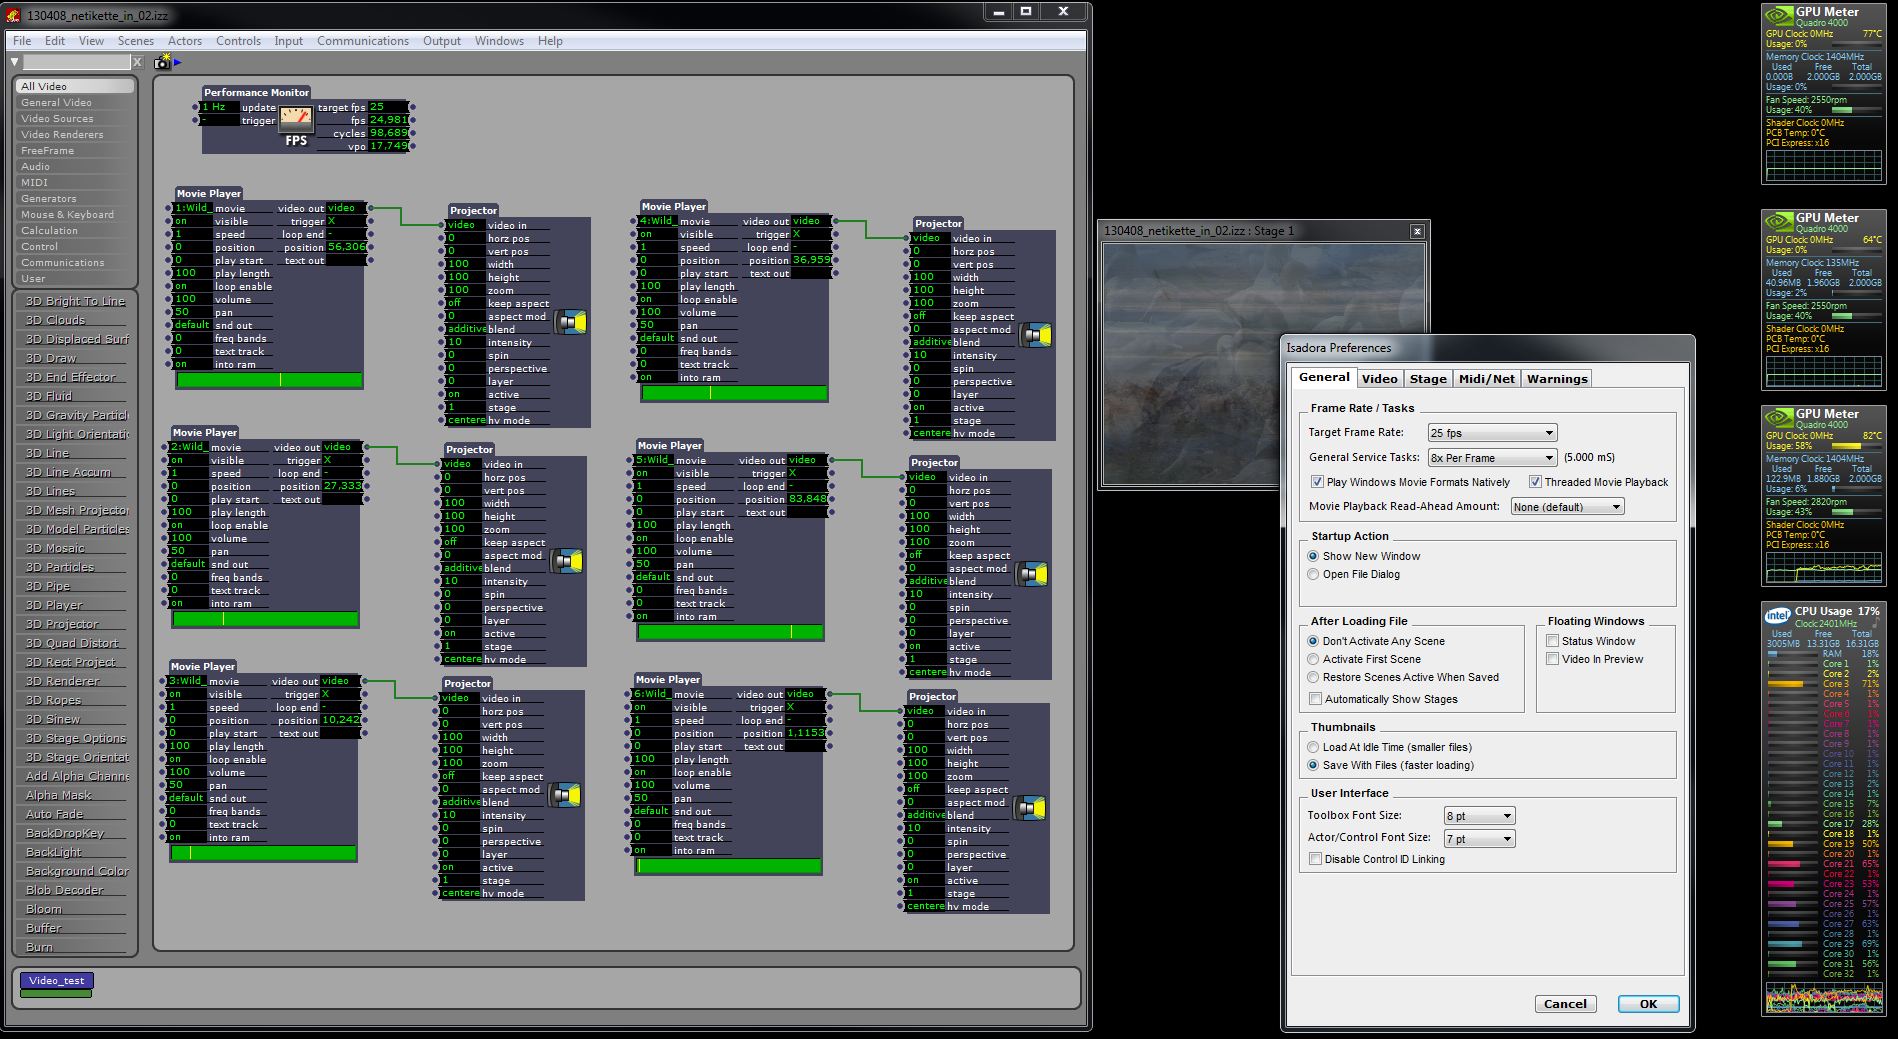Pick the Alpha Mask actor from toolbox
Viewport: 1898px width, 1039px height.
click(73, 795)
